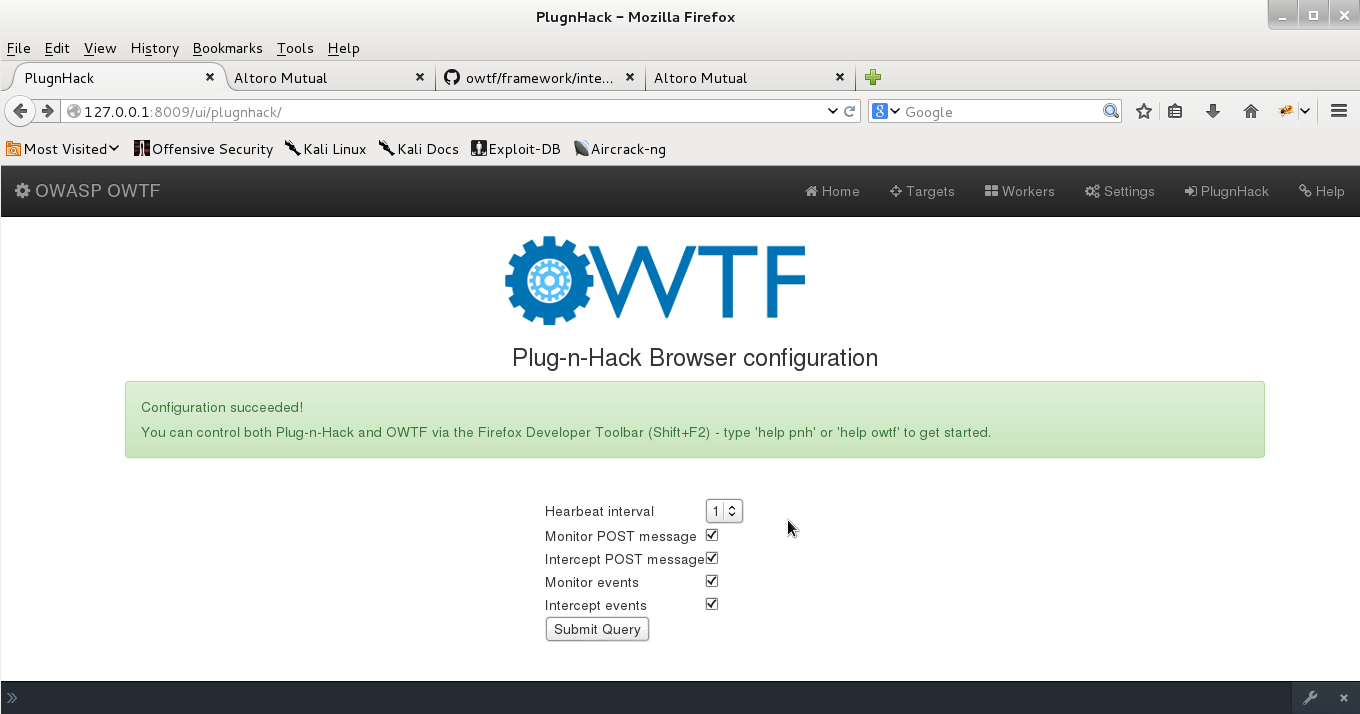Click the Plug-n-Hack toolbar add-on icon
Viewport: 1360px width, 714px height.
(x=1287, y=111)
